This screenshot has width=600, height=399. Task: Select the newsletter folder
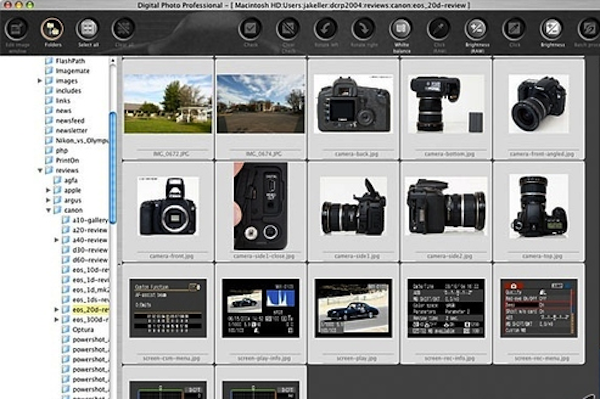coord(66,130)
